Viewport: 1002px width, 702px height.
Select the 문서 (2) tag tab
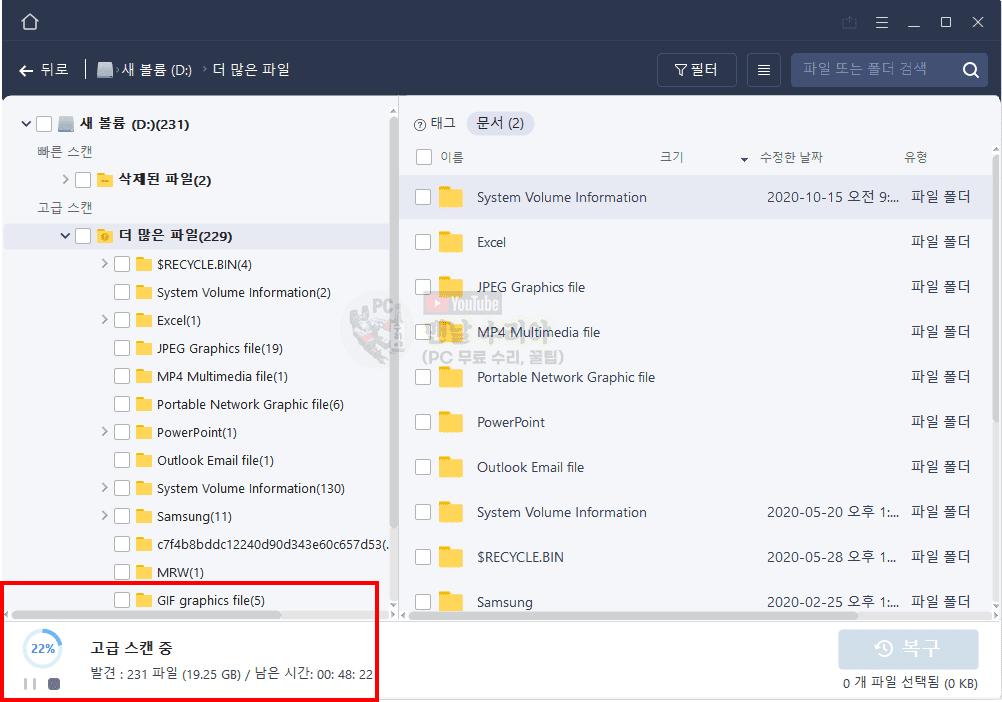pos(500,123)
